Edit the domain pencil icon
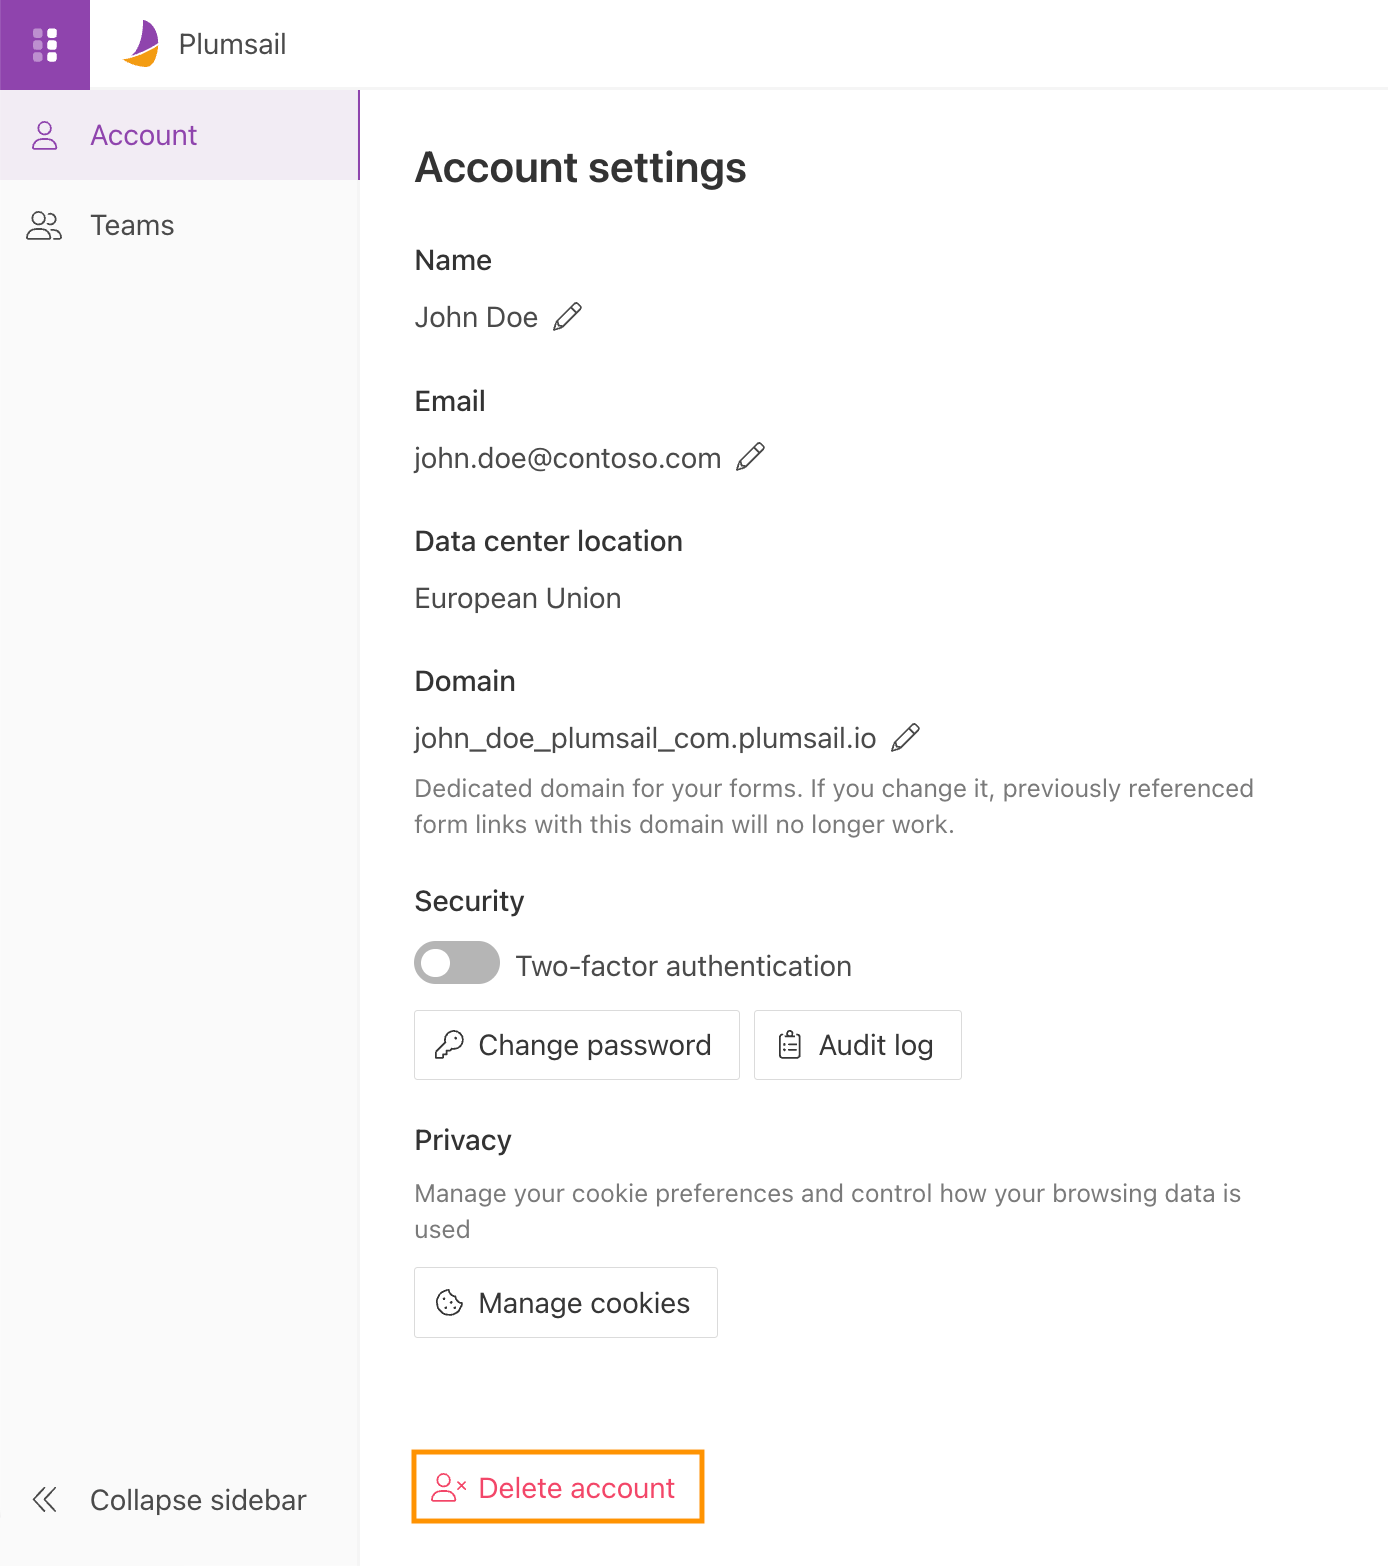1388x1566 pixels. pos(905,738)
